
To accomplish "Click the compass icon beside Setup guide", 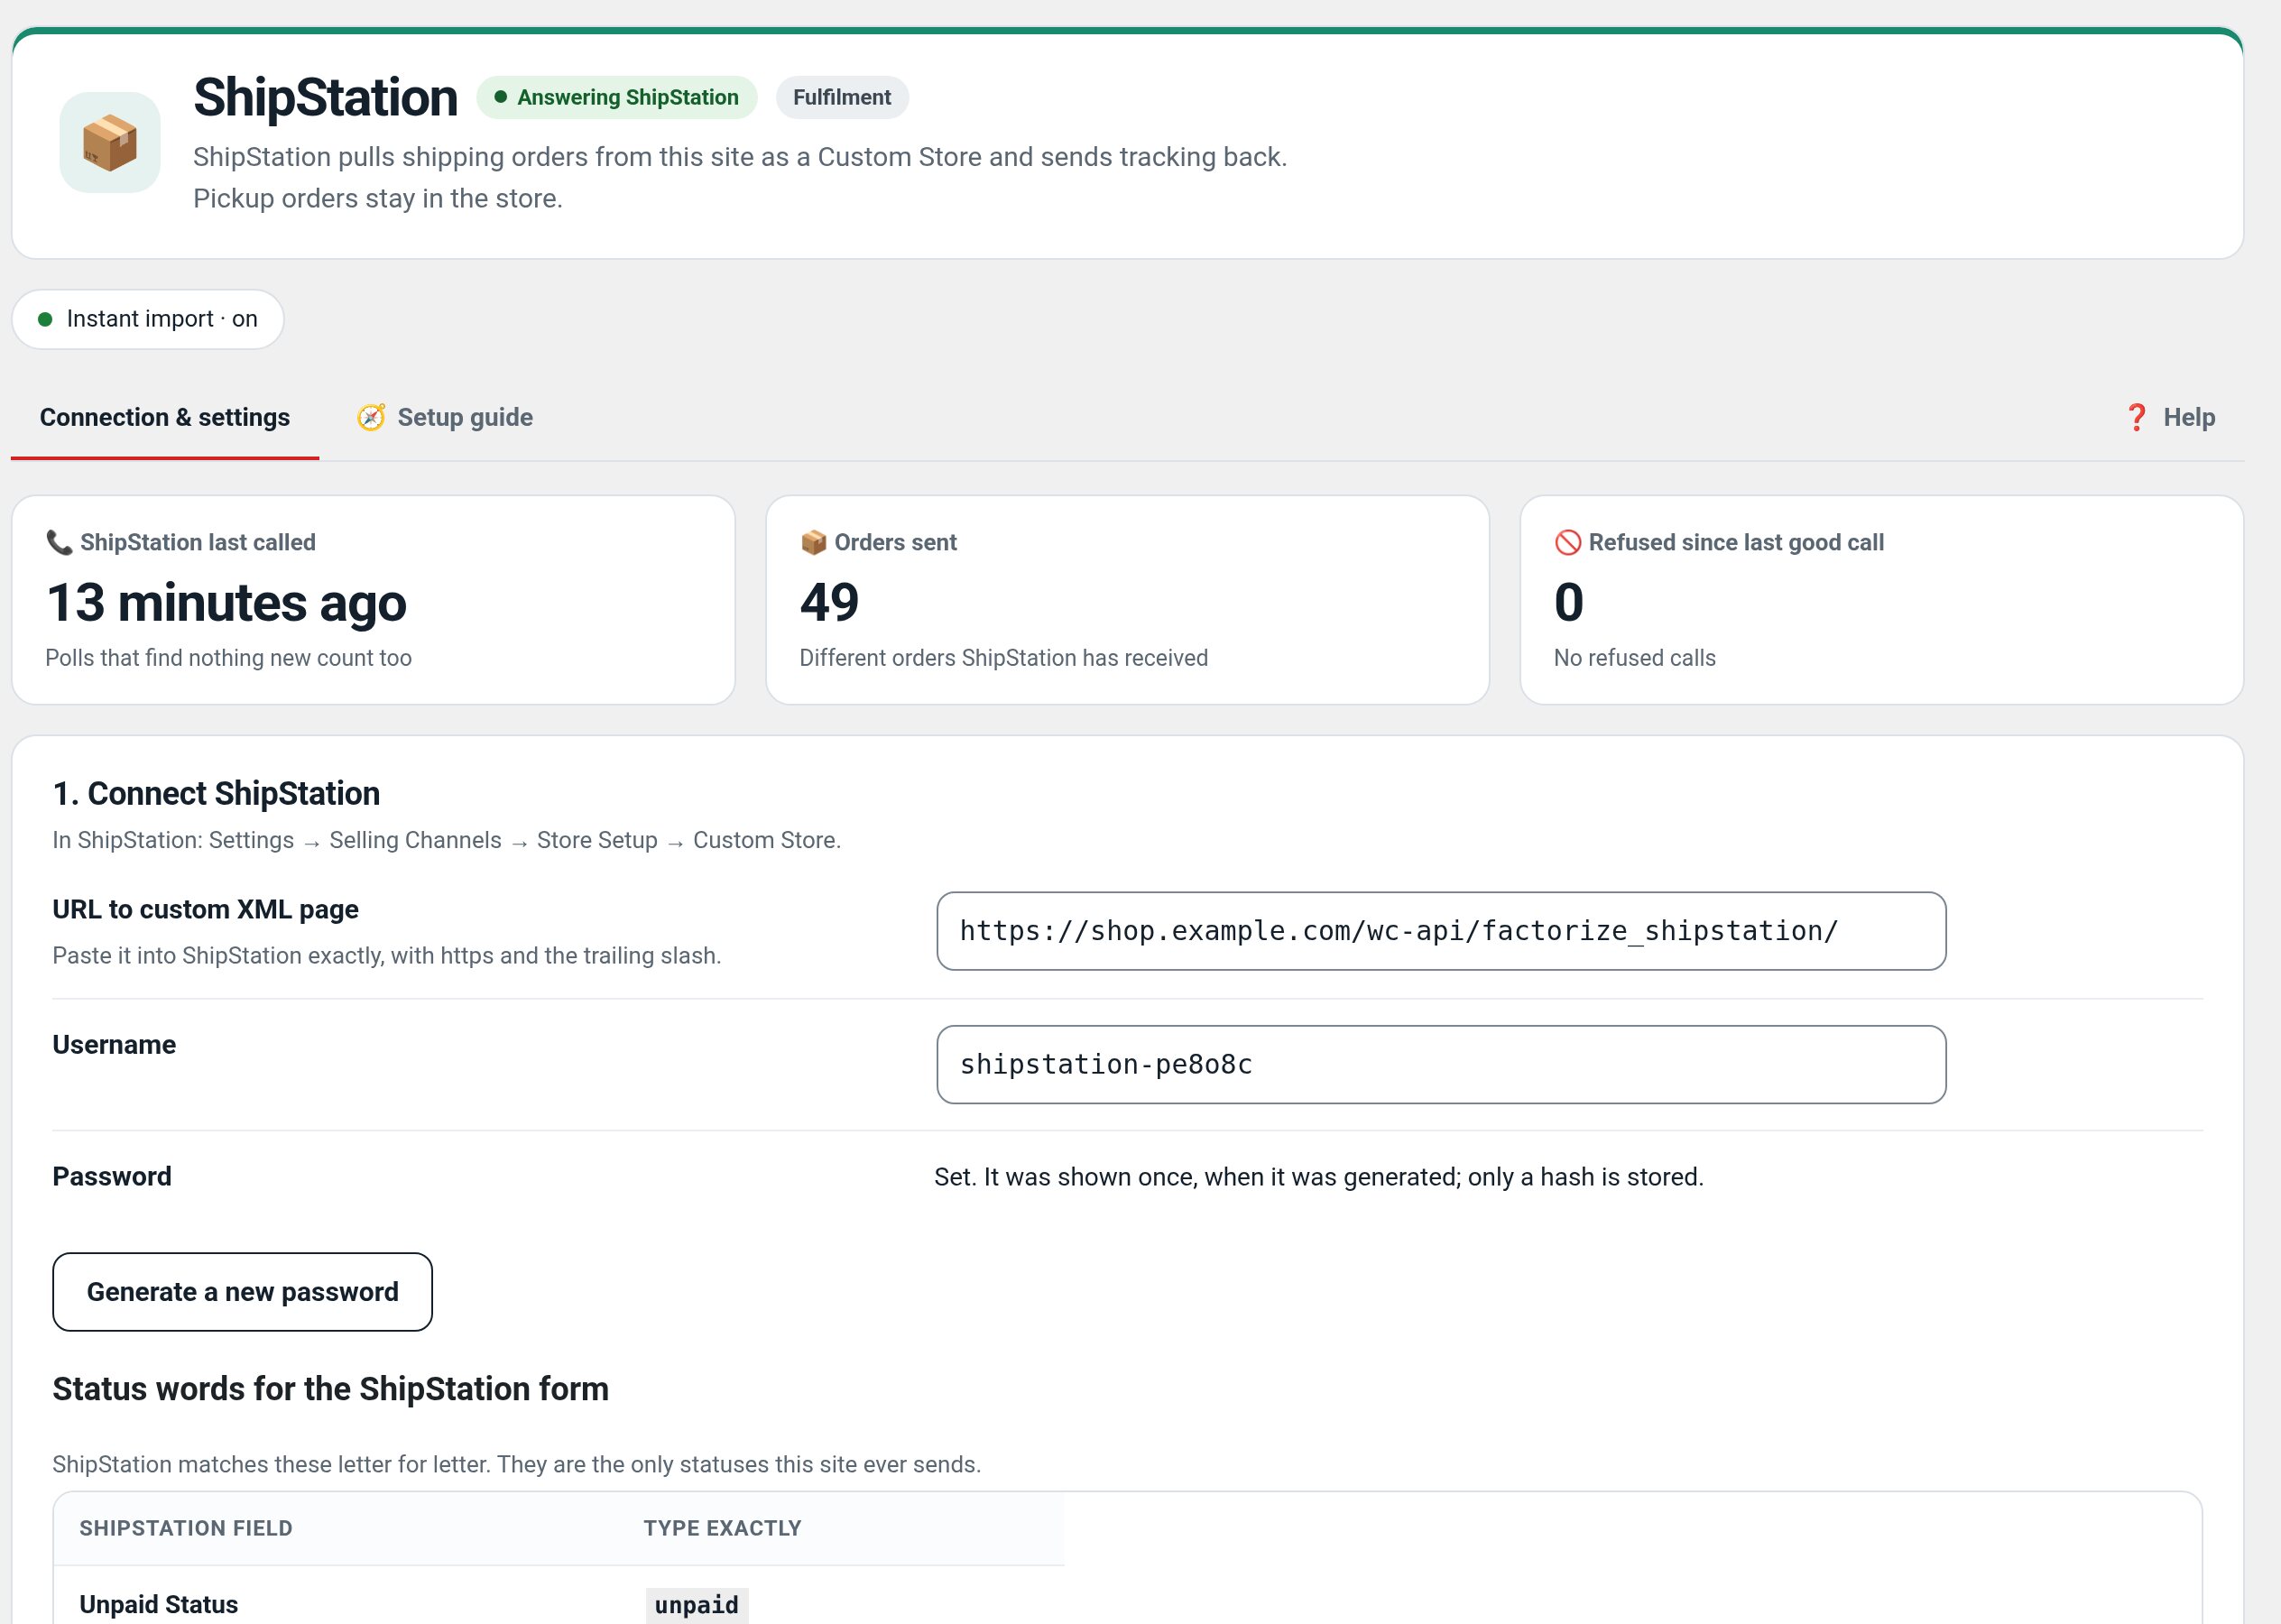I will (x=371, y=418).
